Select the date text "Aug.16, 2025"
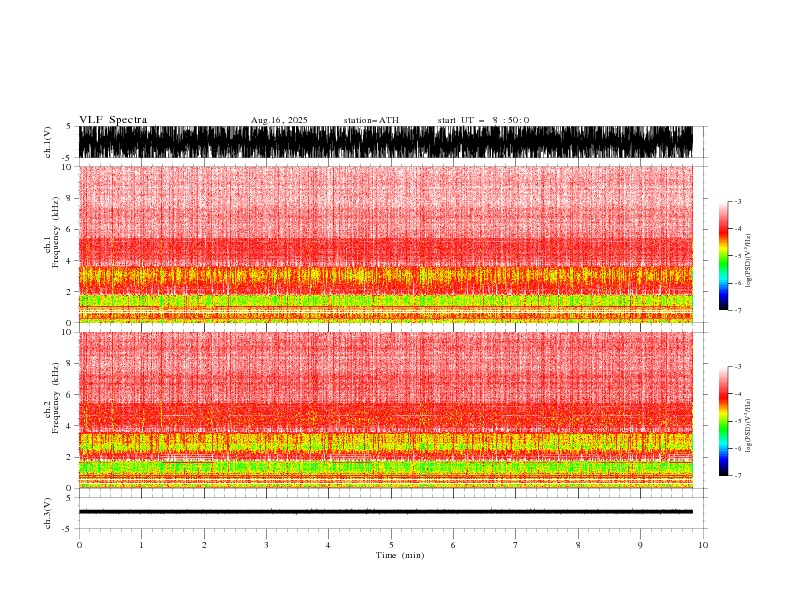792x612 pixels. [279, 120]
